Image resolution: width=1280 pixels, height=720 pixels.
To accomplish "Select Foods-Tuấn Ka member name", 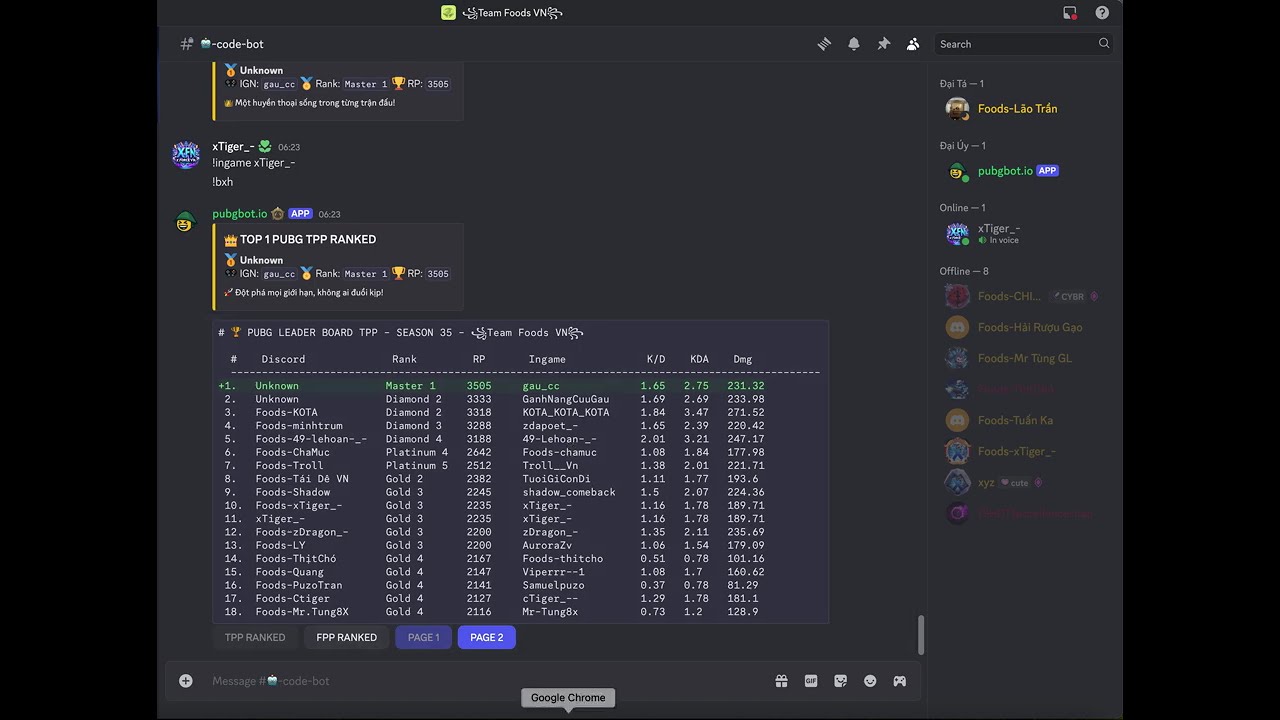I will coord(1015,420).
